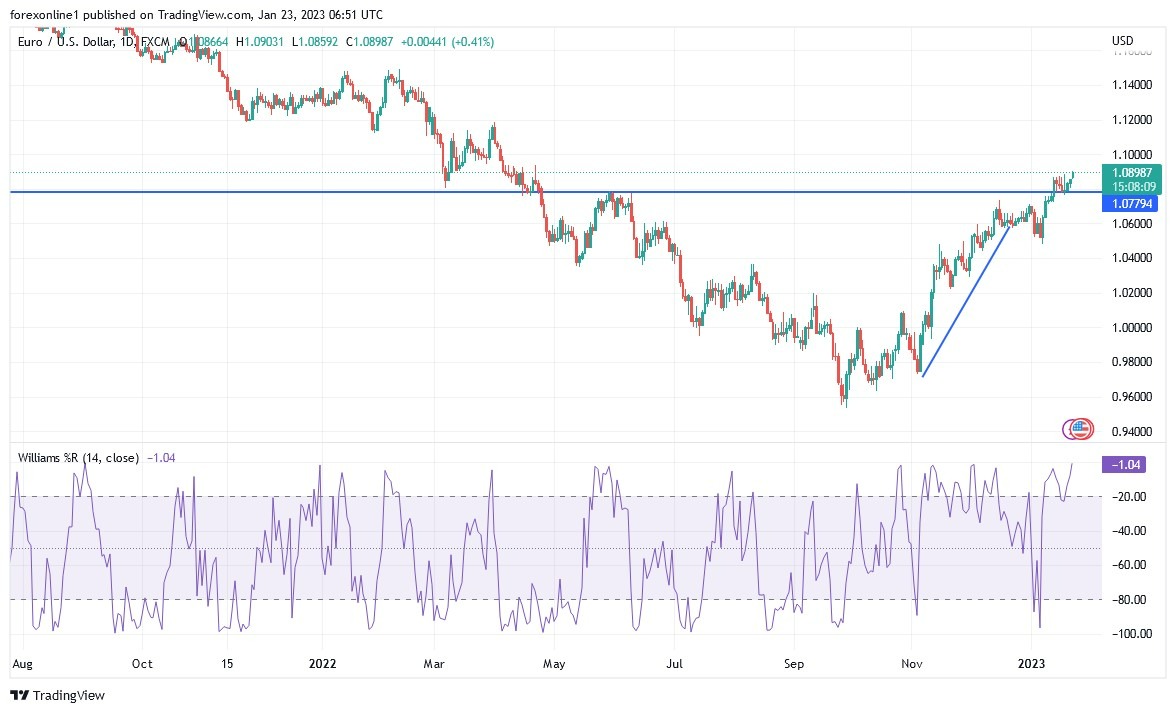The height and width of the screenshot is (713, 1176).
Task: Click the teal 1.08987 last price label
Action: [x=1134, y=173]
